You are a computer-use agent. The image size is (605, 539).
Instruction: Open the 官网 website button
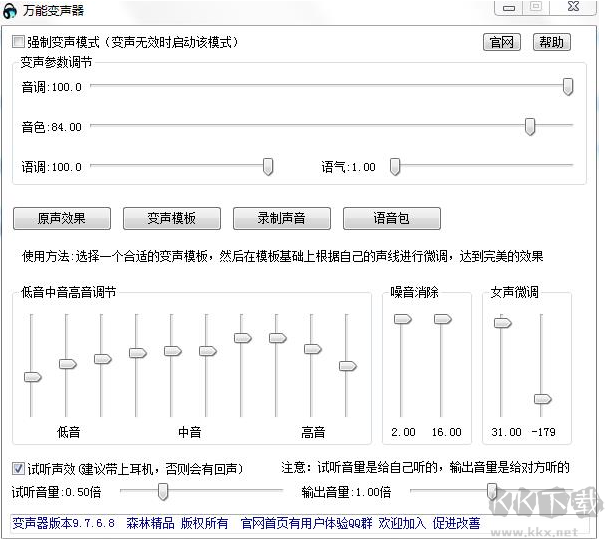point(501,42)
